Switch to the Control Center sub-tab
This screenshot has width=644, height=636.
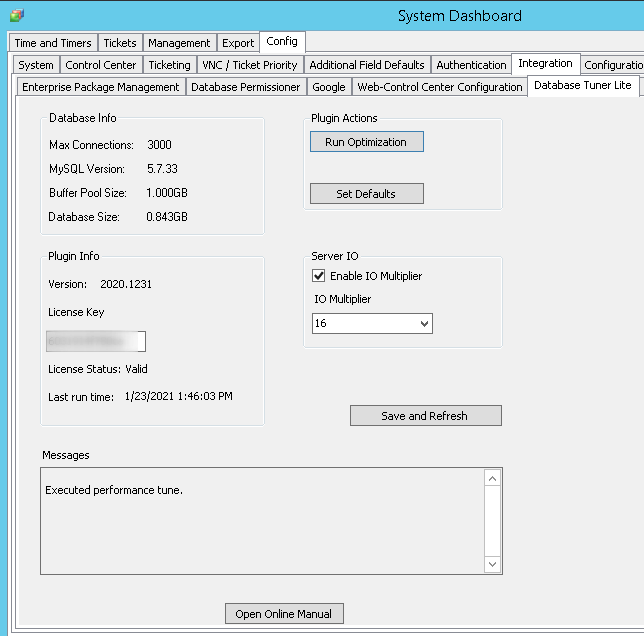(101, 65)
